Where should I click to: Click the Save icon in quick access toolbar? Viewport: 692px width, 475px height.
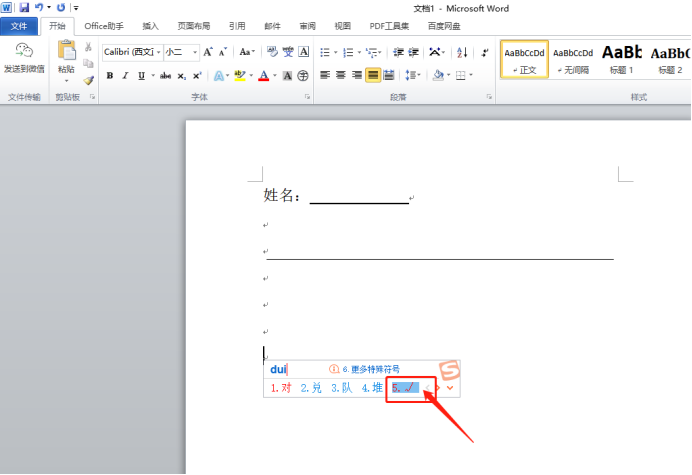[x=24, y=7]
